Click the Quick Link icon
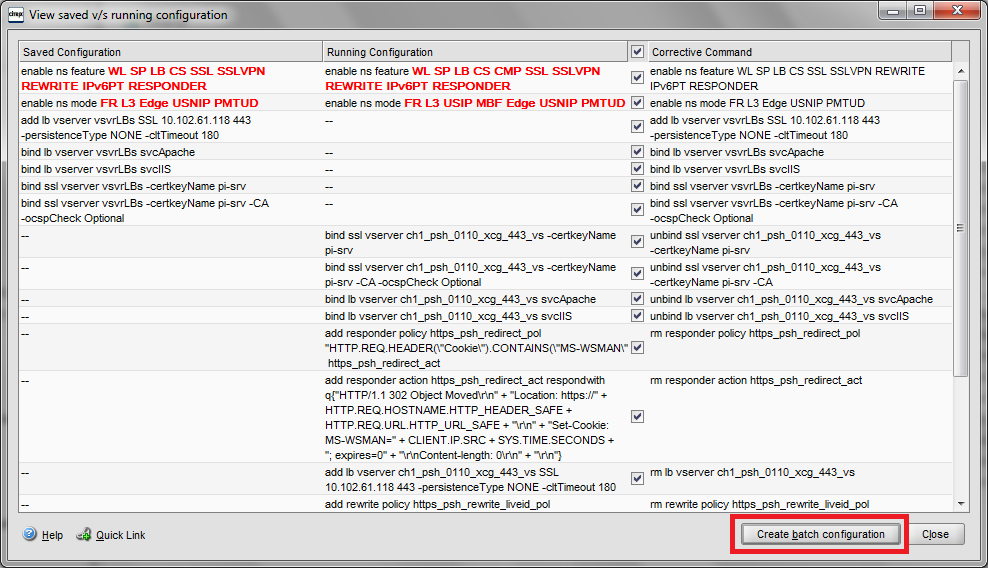 tap(84, 535)
